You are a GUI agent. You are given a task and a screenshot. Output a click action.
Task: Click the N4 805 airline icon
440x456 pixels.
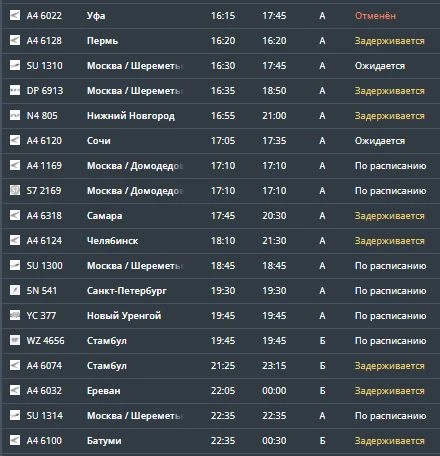[15, 115]
